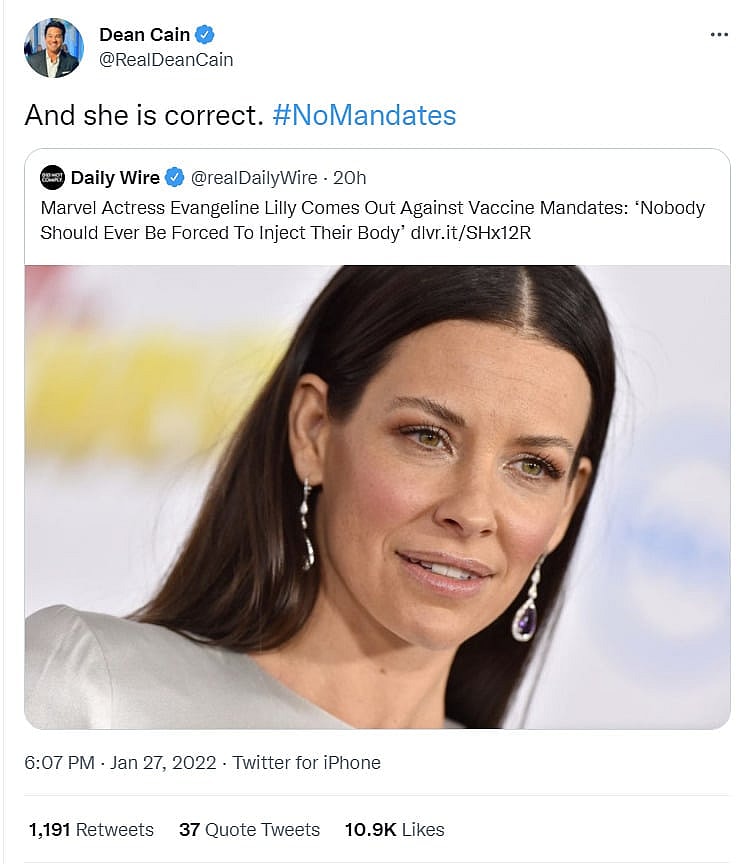The width and height of the screenshot is (752, 864).
Task: Click the Jan 27, 2022 date
Action: (163, 763)
